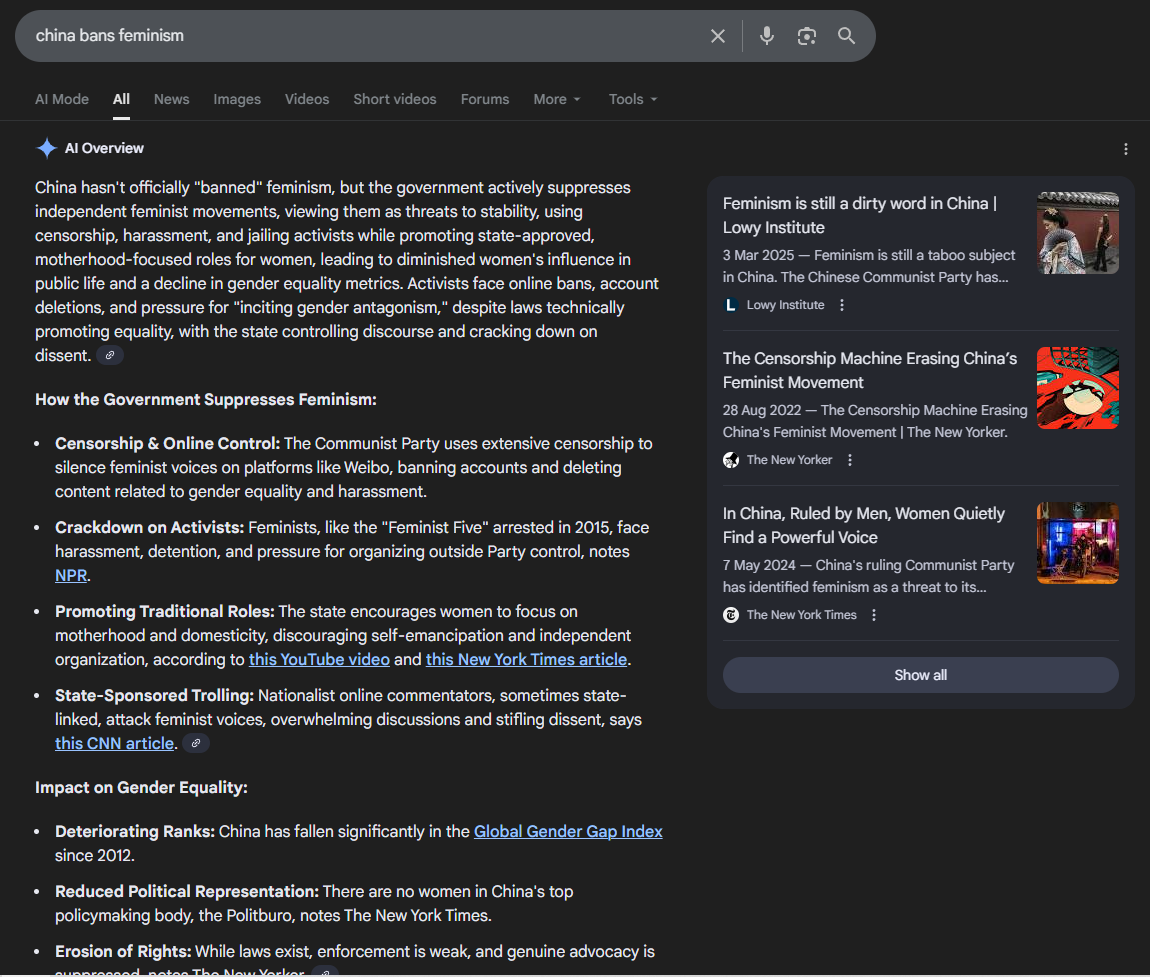
Task: Click the Lowy Institute article thumbnail
Action: coord(1077,233)
